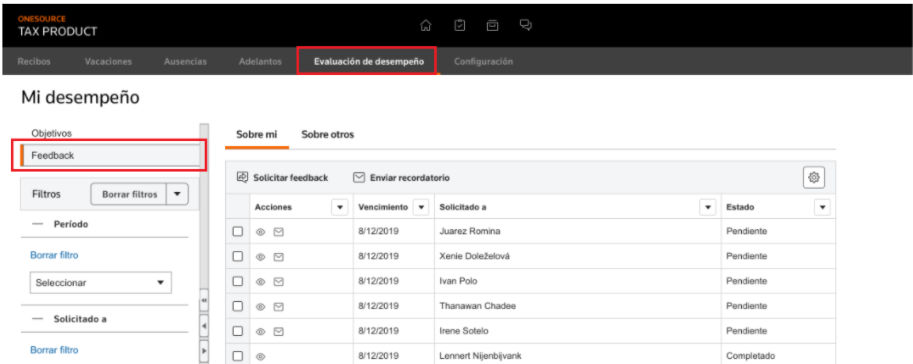Select Objetivos in the left panel
This screenshot has width=913, height=364.
pos(52,133)
